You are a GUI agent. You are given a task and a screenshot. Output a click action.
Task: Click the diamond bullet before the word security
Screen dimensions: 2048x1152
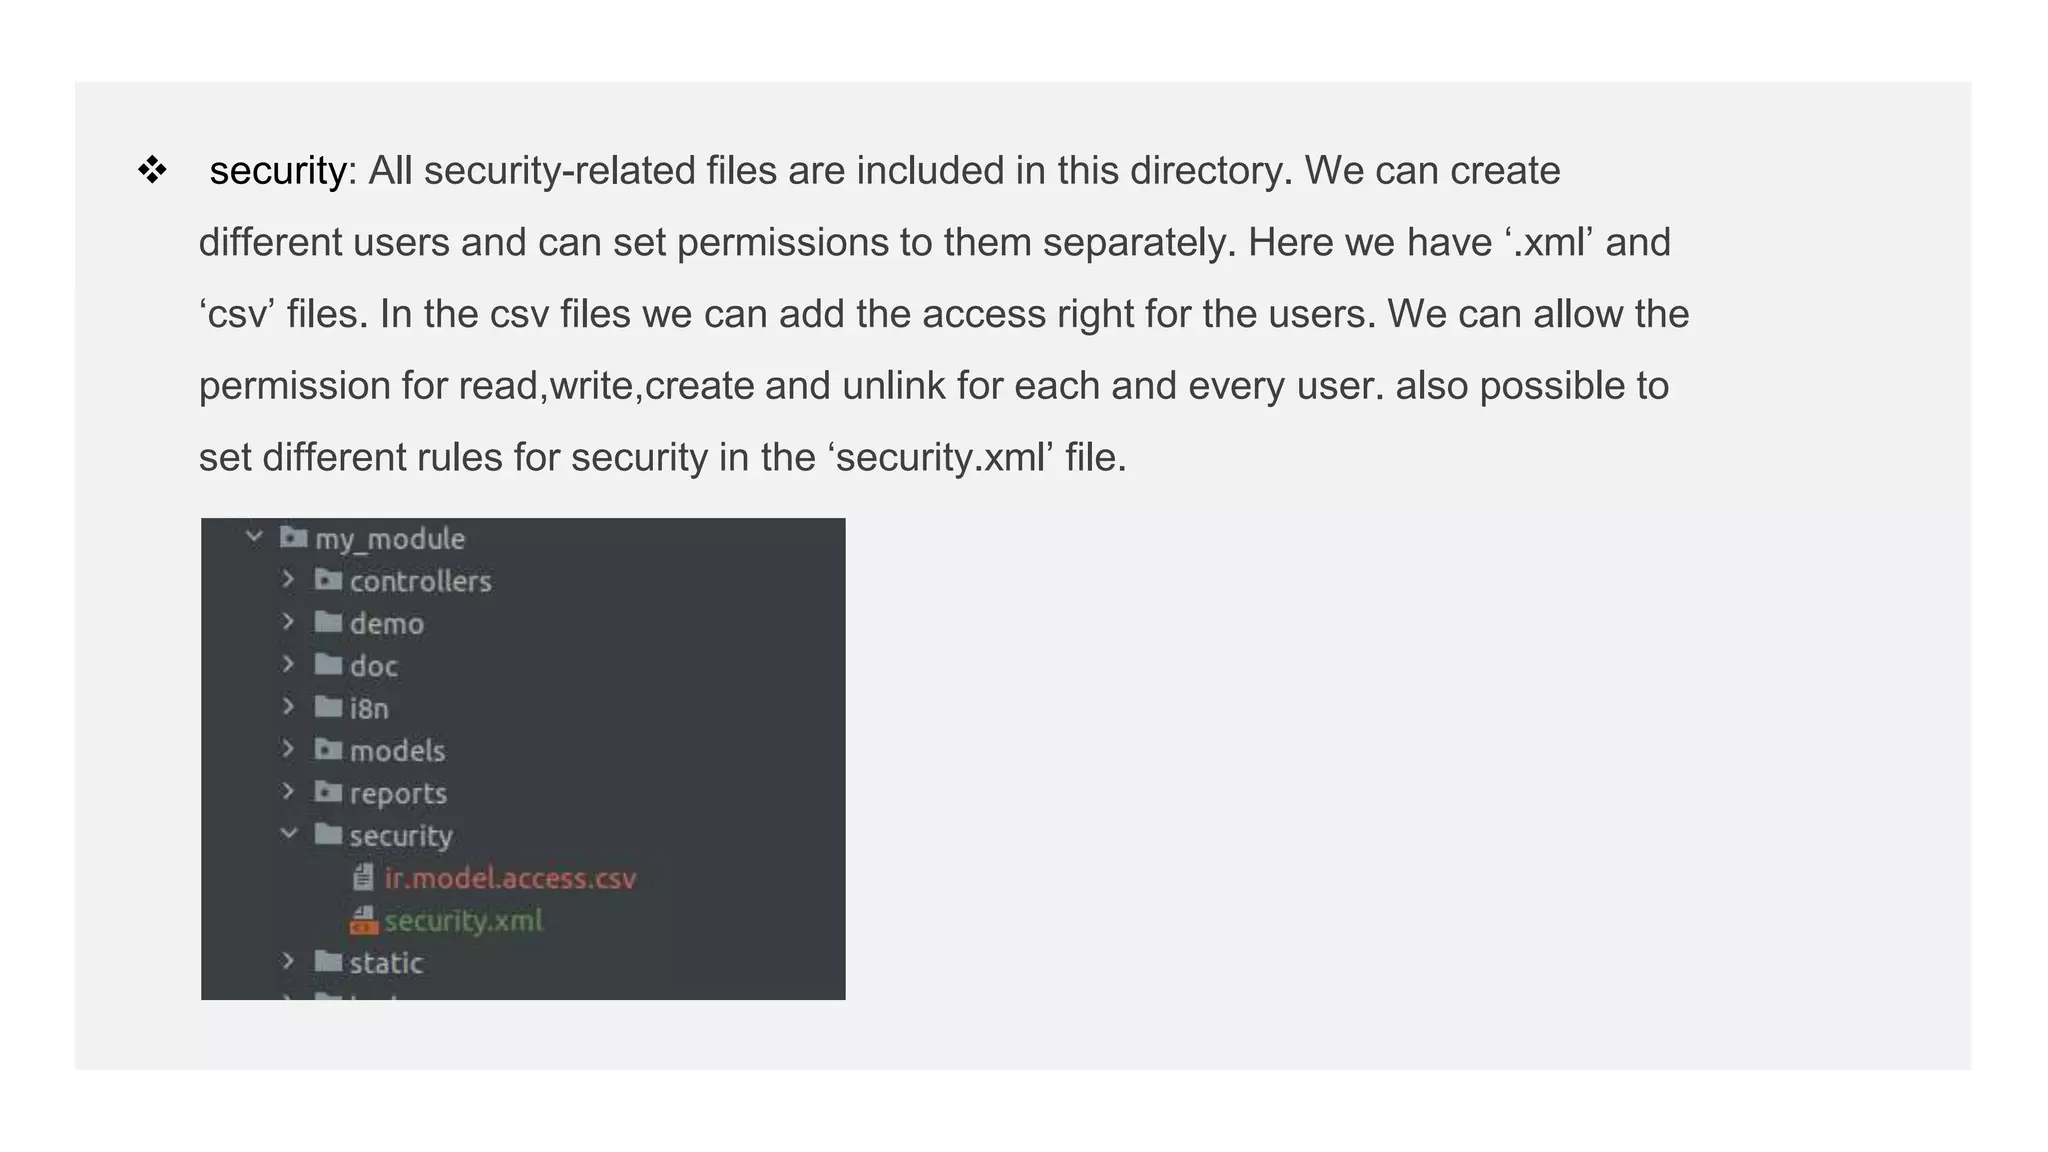click(152, 170)
